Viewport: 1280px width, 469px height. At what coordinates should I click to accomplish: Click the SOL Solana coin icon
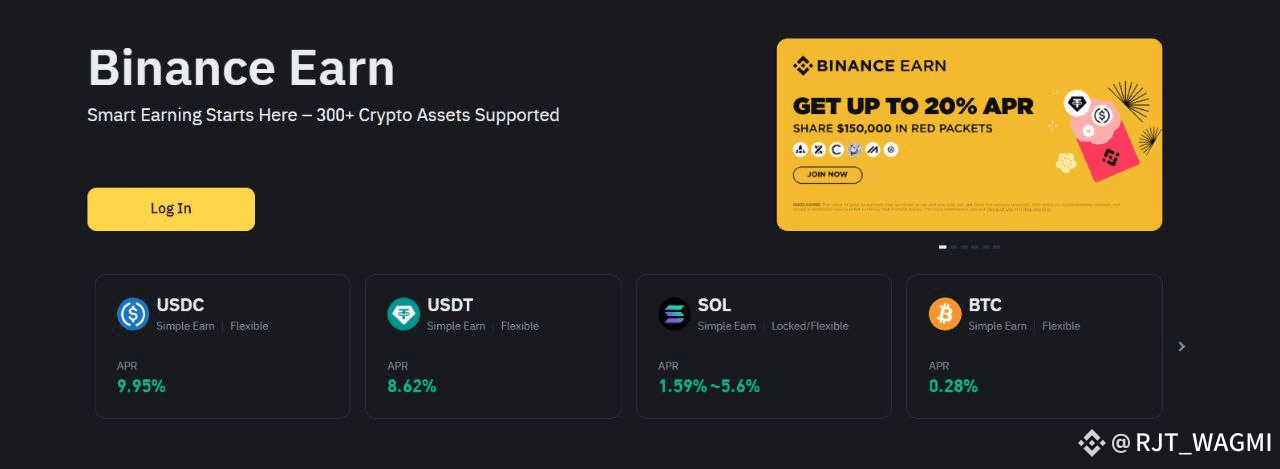674,314
